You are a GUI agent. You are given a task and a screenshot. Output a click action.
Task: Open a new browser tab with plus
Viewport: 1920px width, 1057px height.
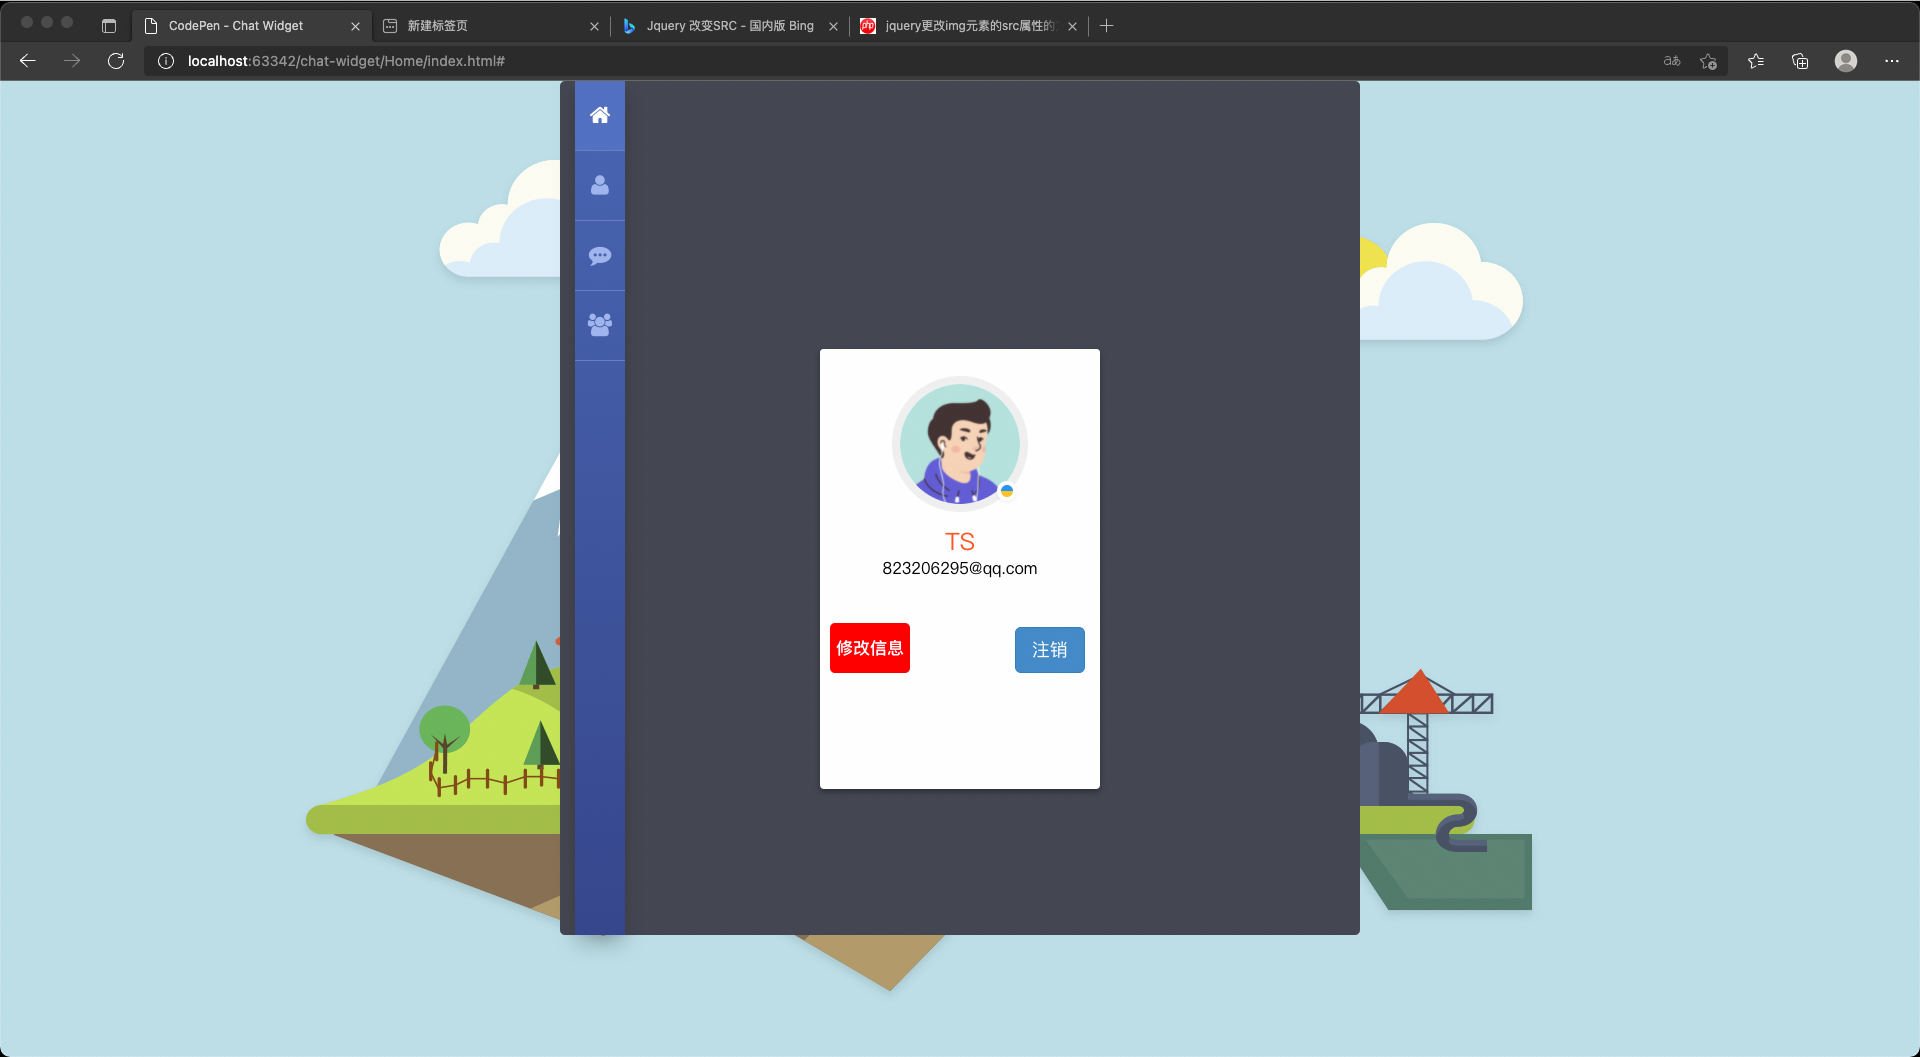click(x=1106, y=26)
